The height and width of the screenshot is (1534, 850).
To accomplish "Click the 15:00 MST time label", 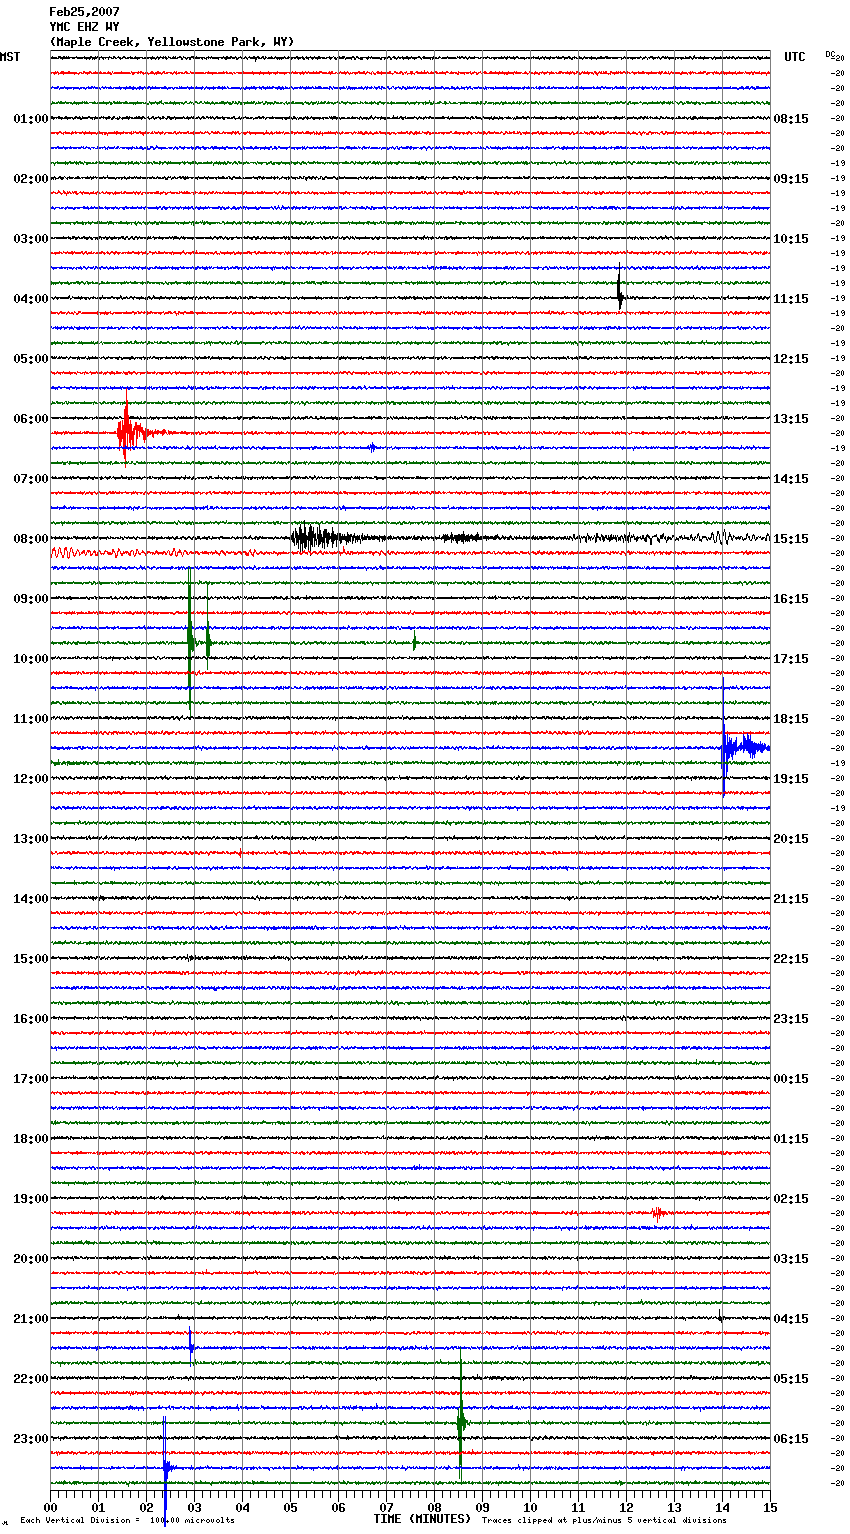I will pyautogui.click(x=30, y=959).
